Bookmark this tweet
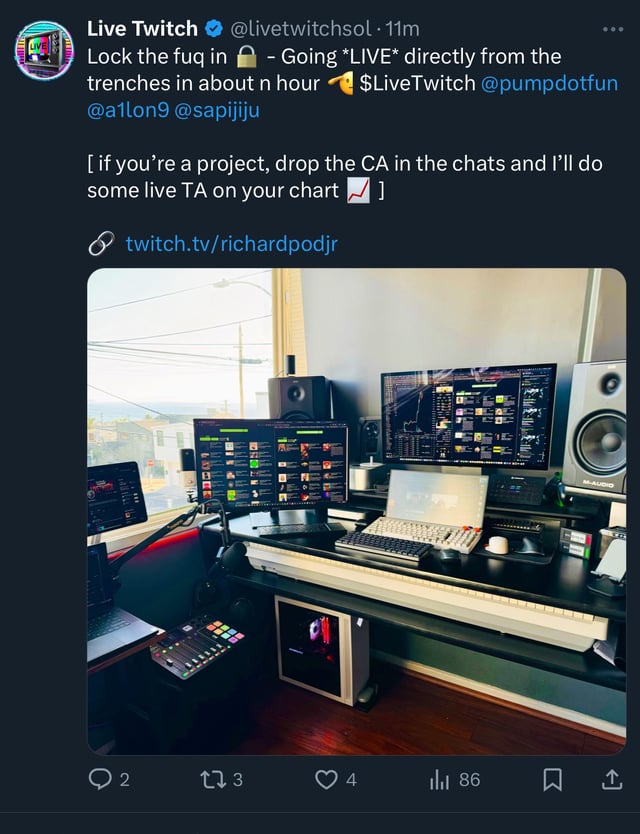640x834 pixels. click(552, 779)
